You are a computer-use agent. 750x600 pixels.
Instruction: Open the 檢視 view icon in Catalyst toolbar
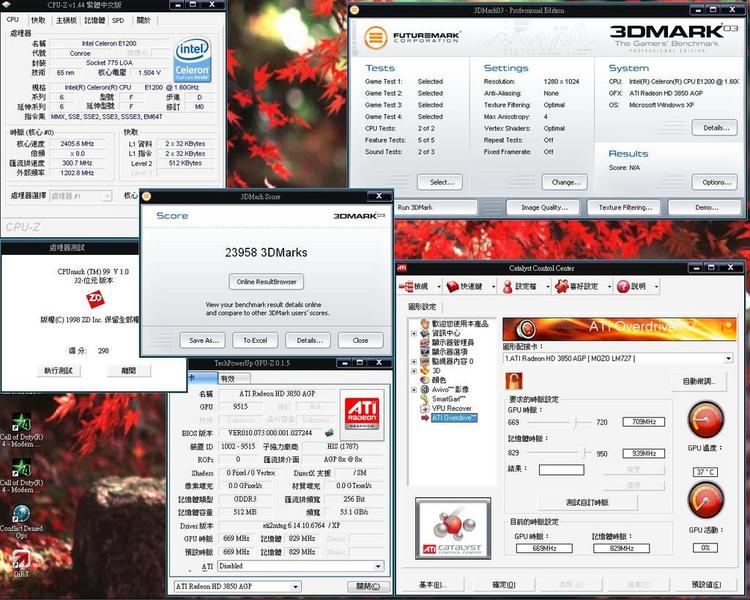tap(406, 286)
